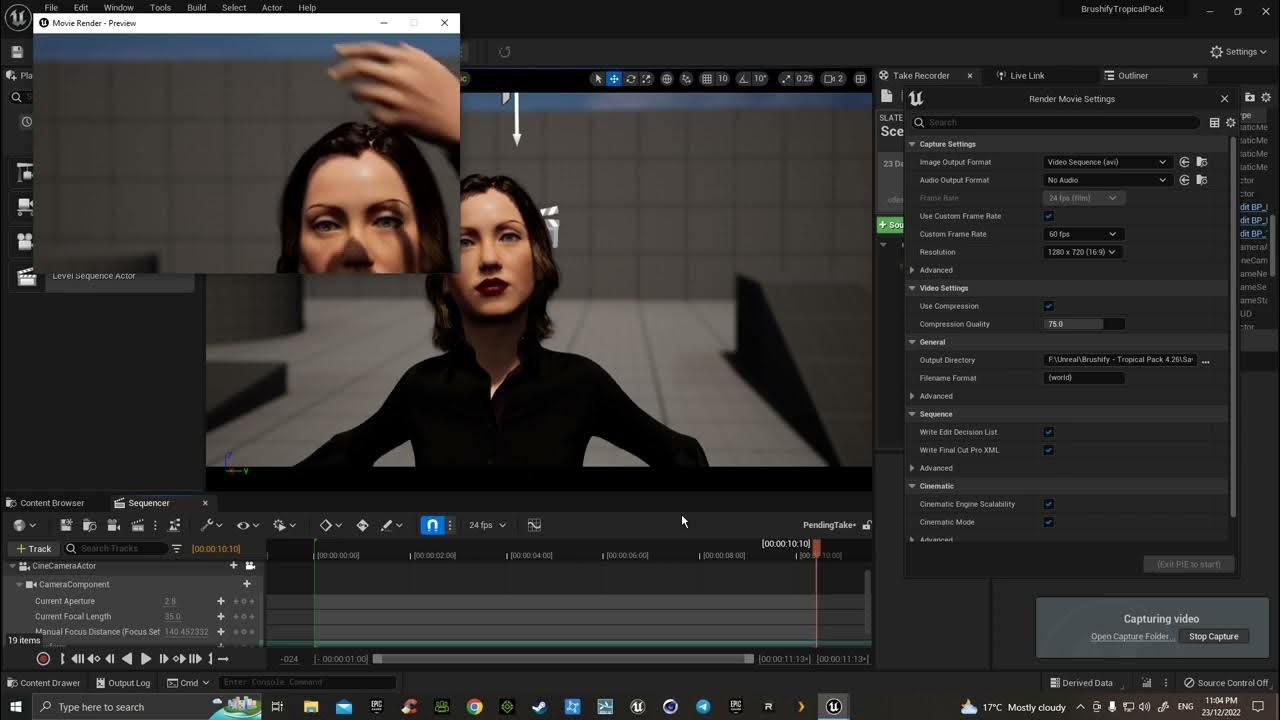Click Sequencer save sequence icon
1280x720 pixels.
66,525
